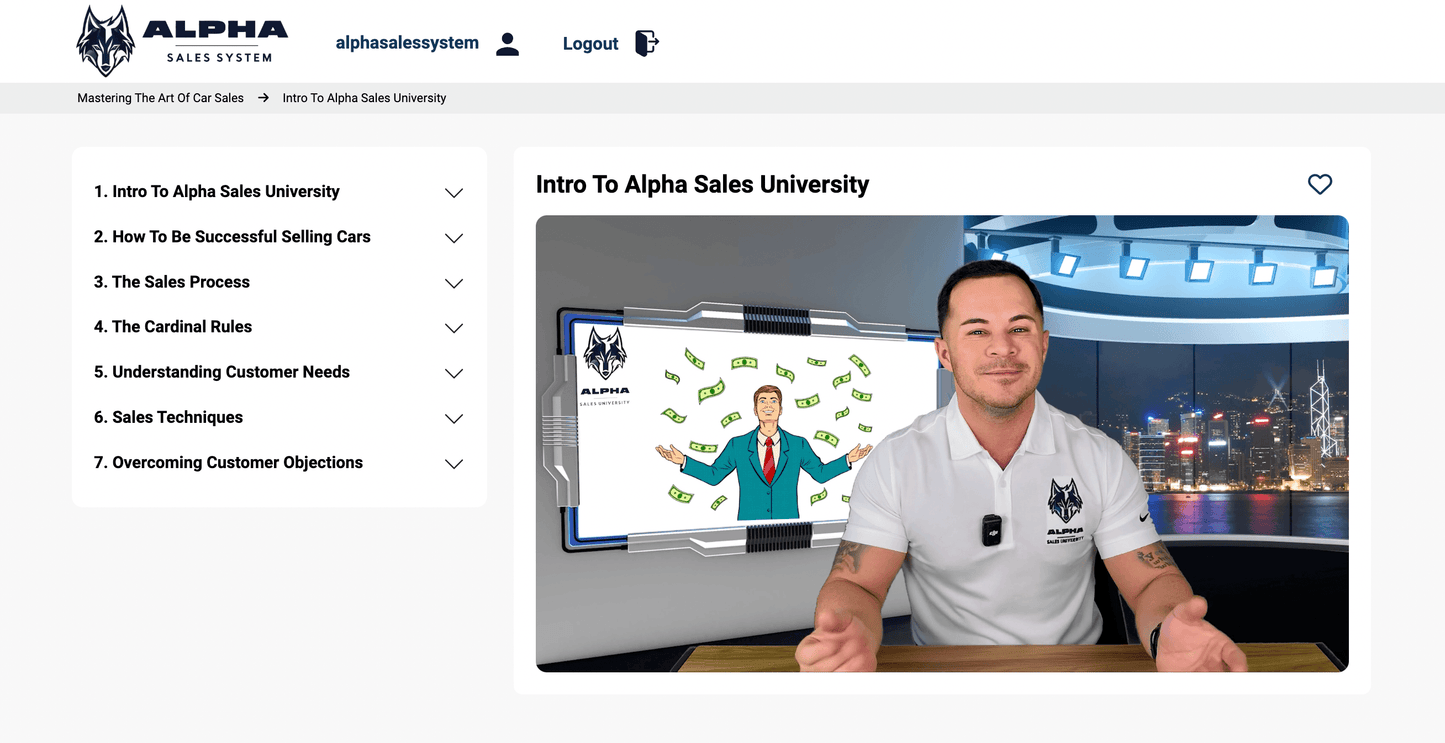Expand Understanding Customer Needs section chevron

(x=454, y=373)
